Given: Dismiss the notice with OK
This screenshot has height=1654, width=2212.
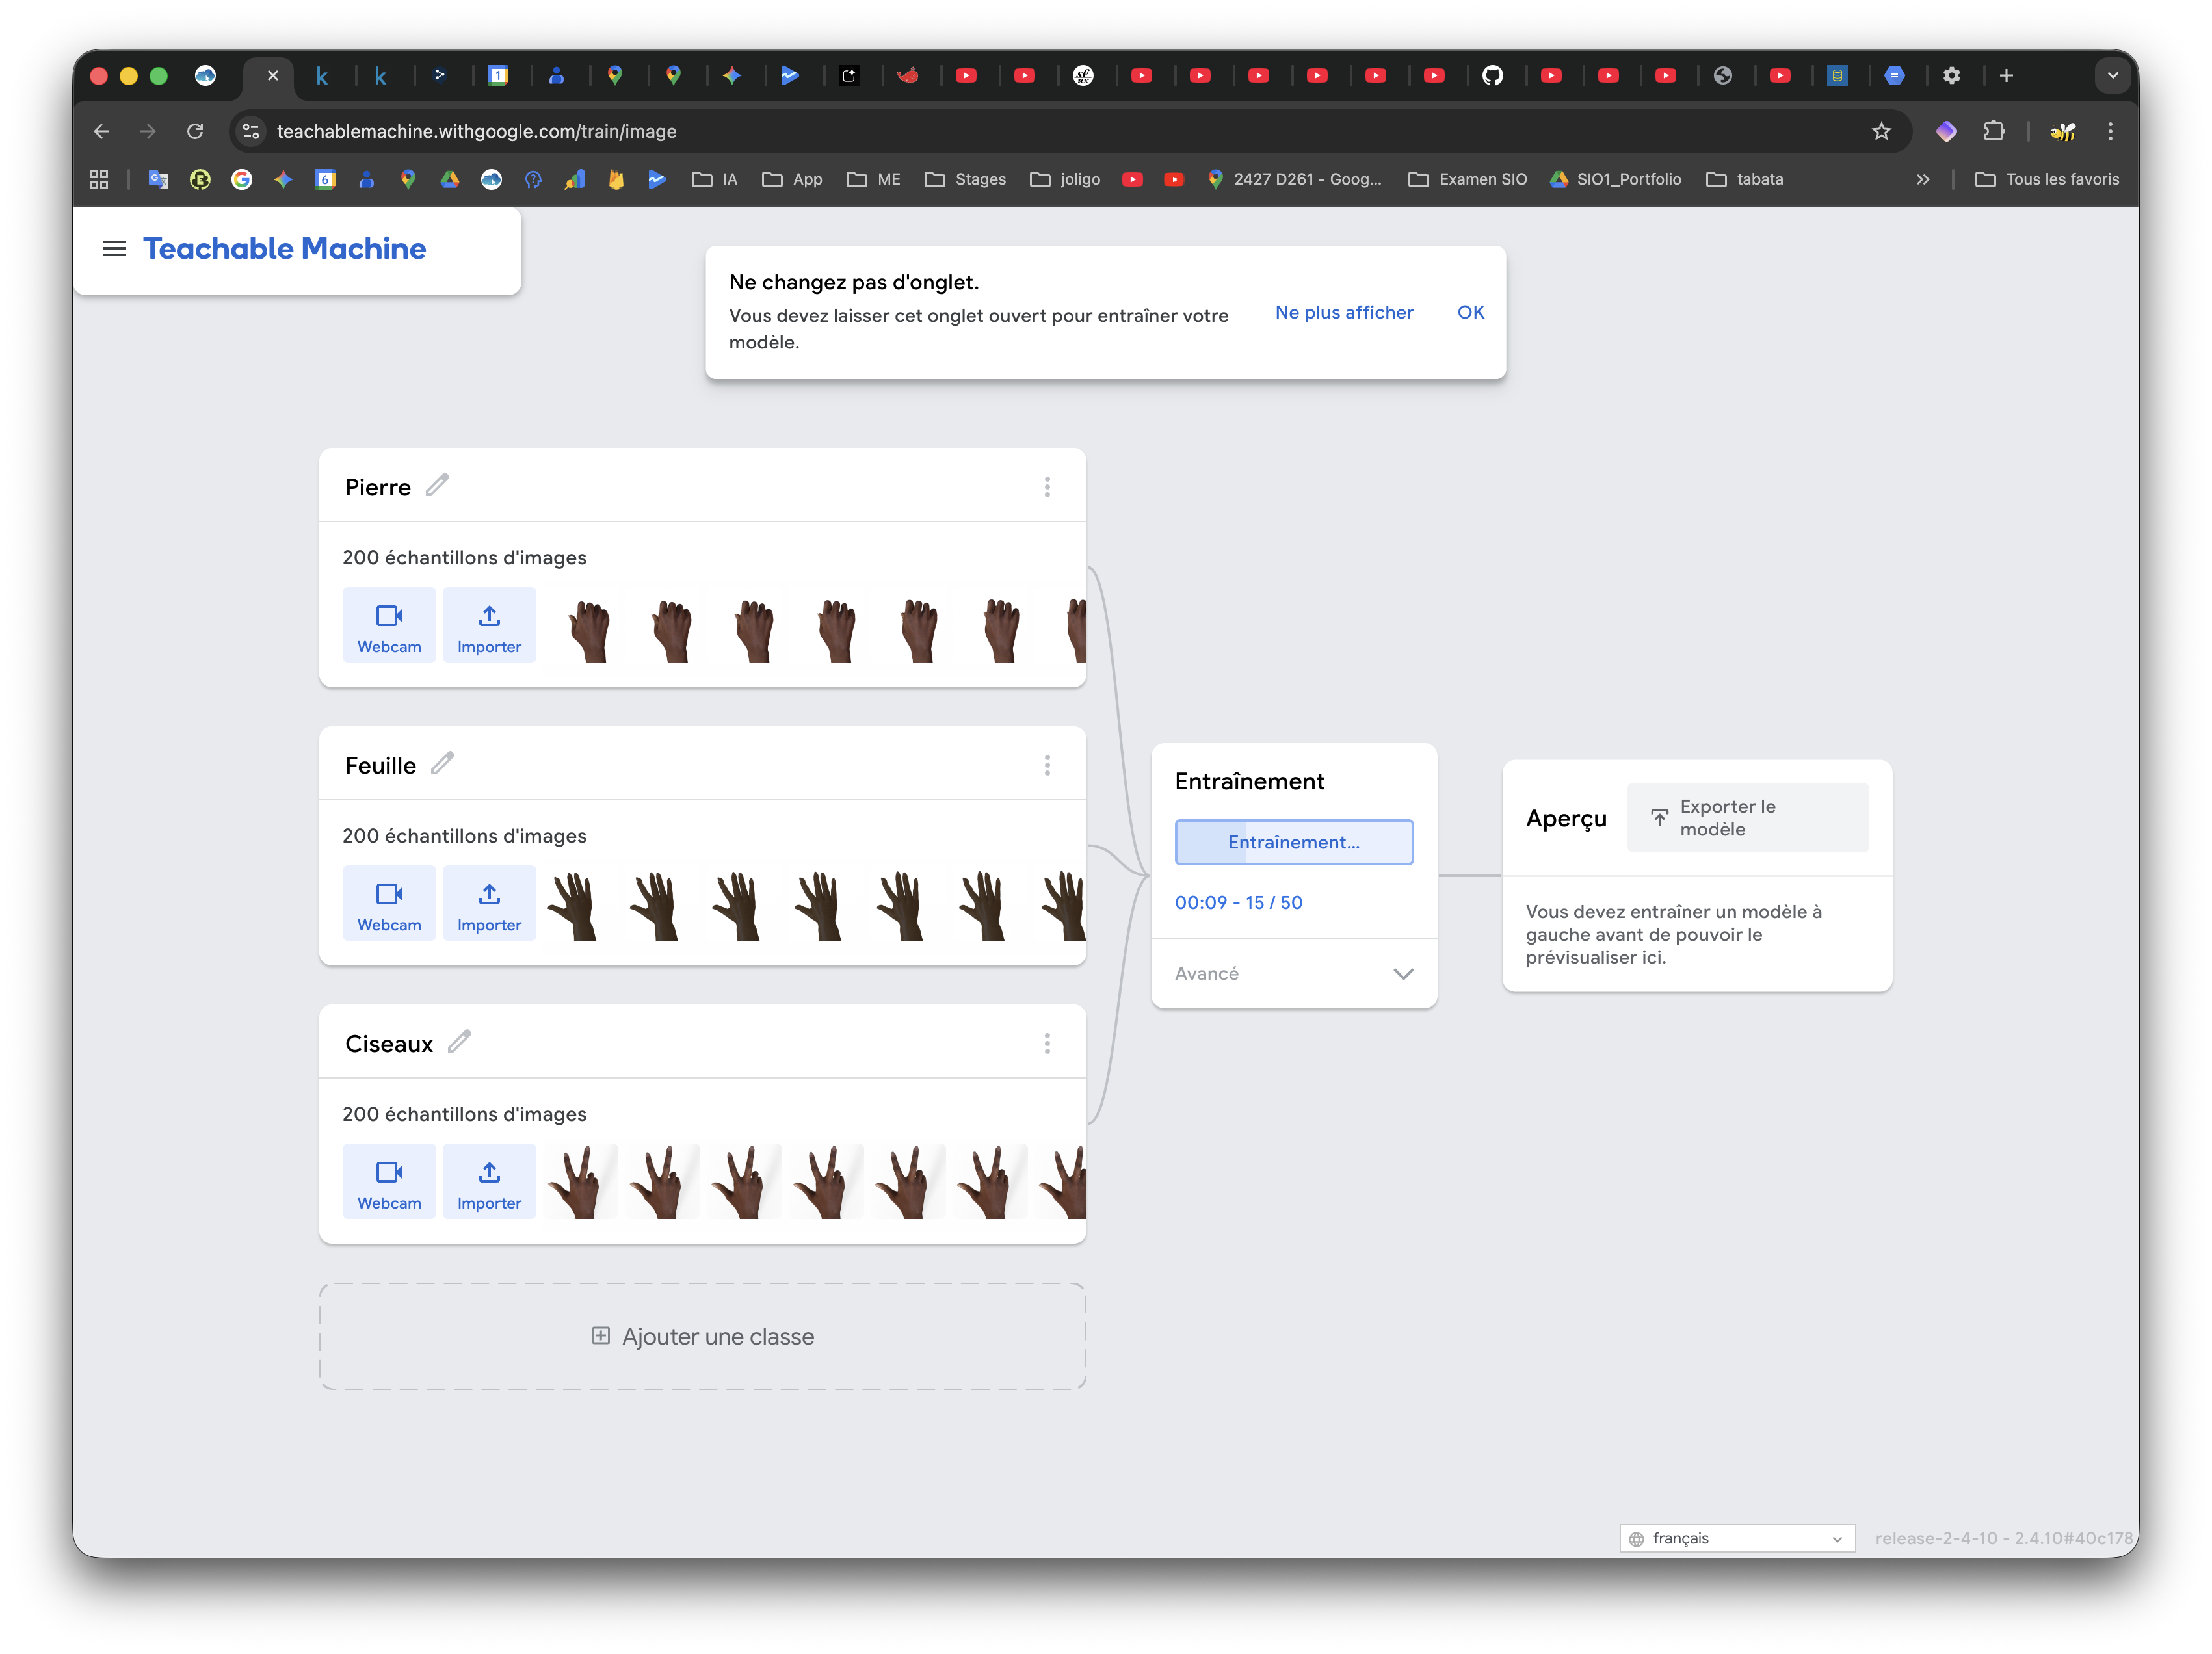Looking at the screenshot, I should (1470, 313).
